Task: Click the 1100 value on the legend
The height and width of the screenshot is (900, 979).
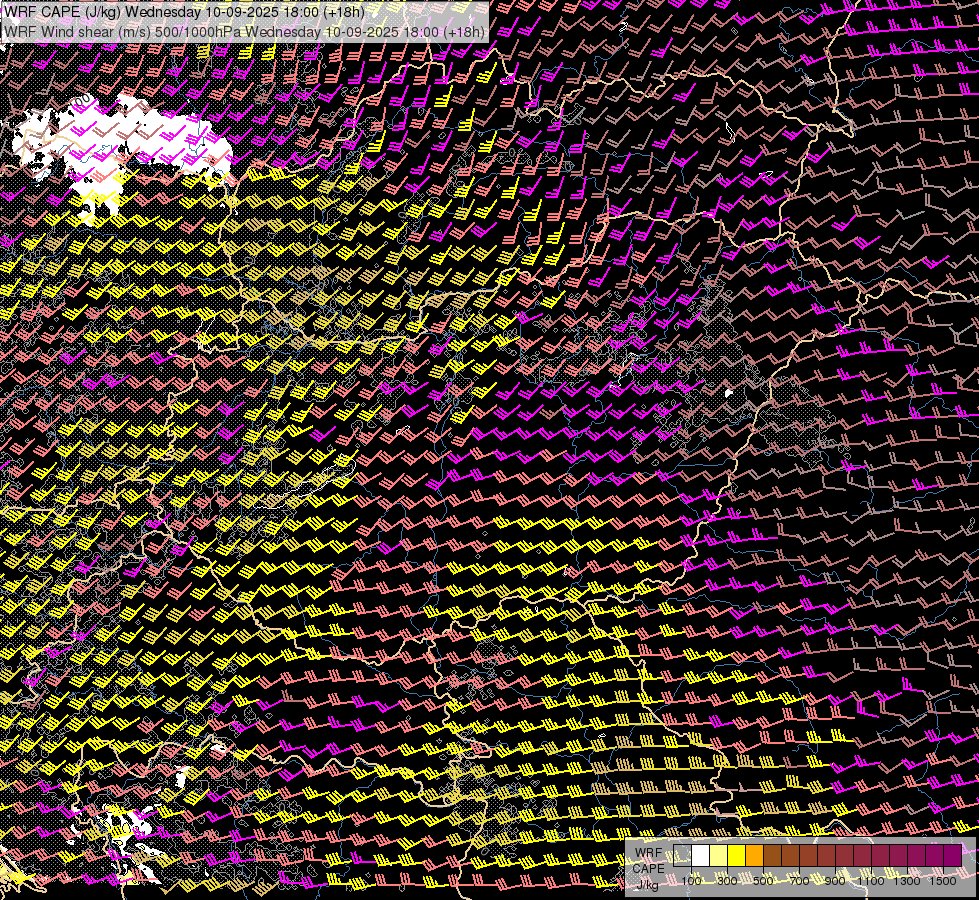Action: click(871, 881)
